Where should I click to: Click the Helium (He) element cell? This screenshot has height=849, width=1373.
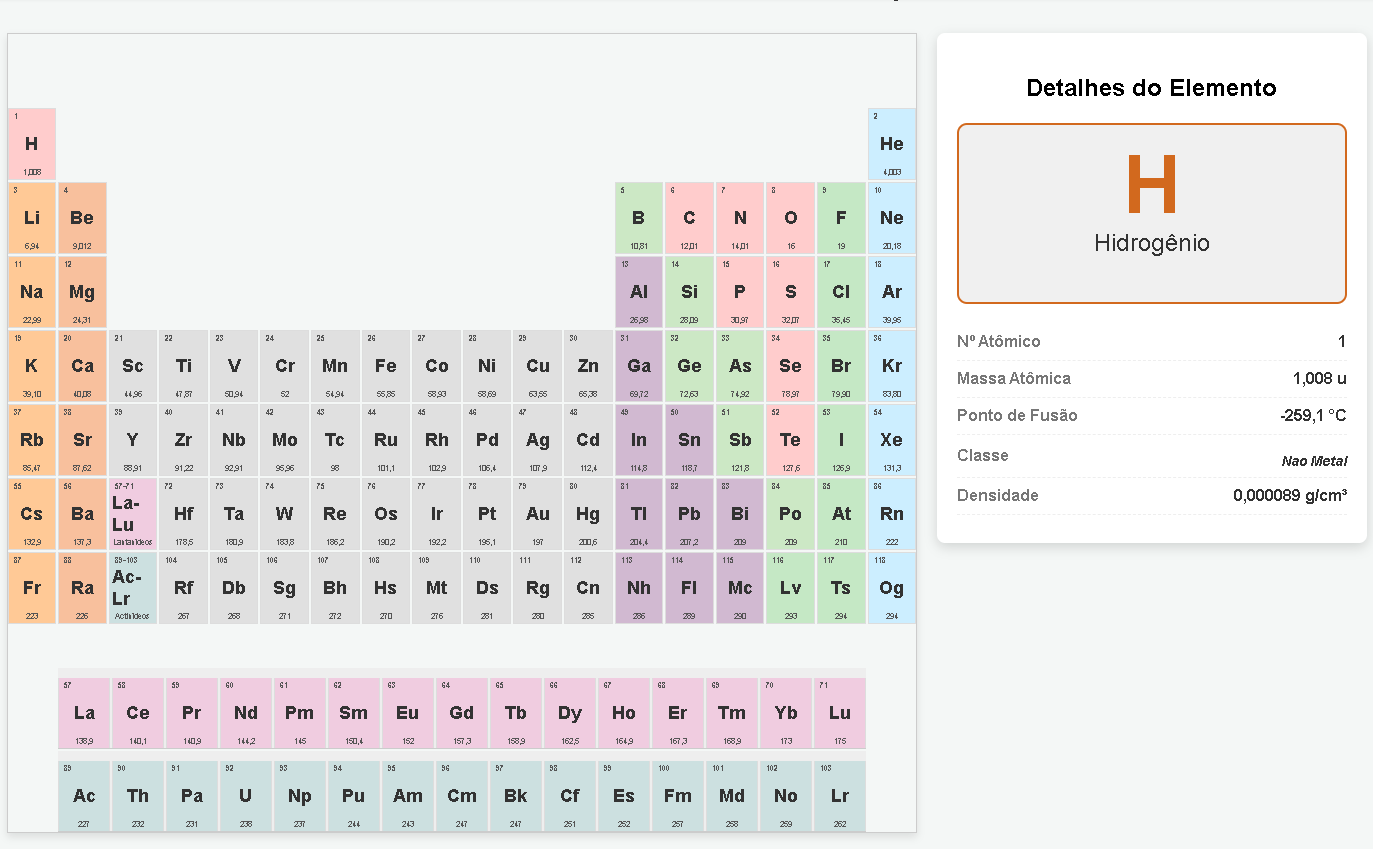click(x=891, y=144)
